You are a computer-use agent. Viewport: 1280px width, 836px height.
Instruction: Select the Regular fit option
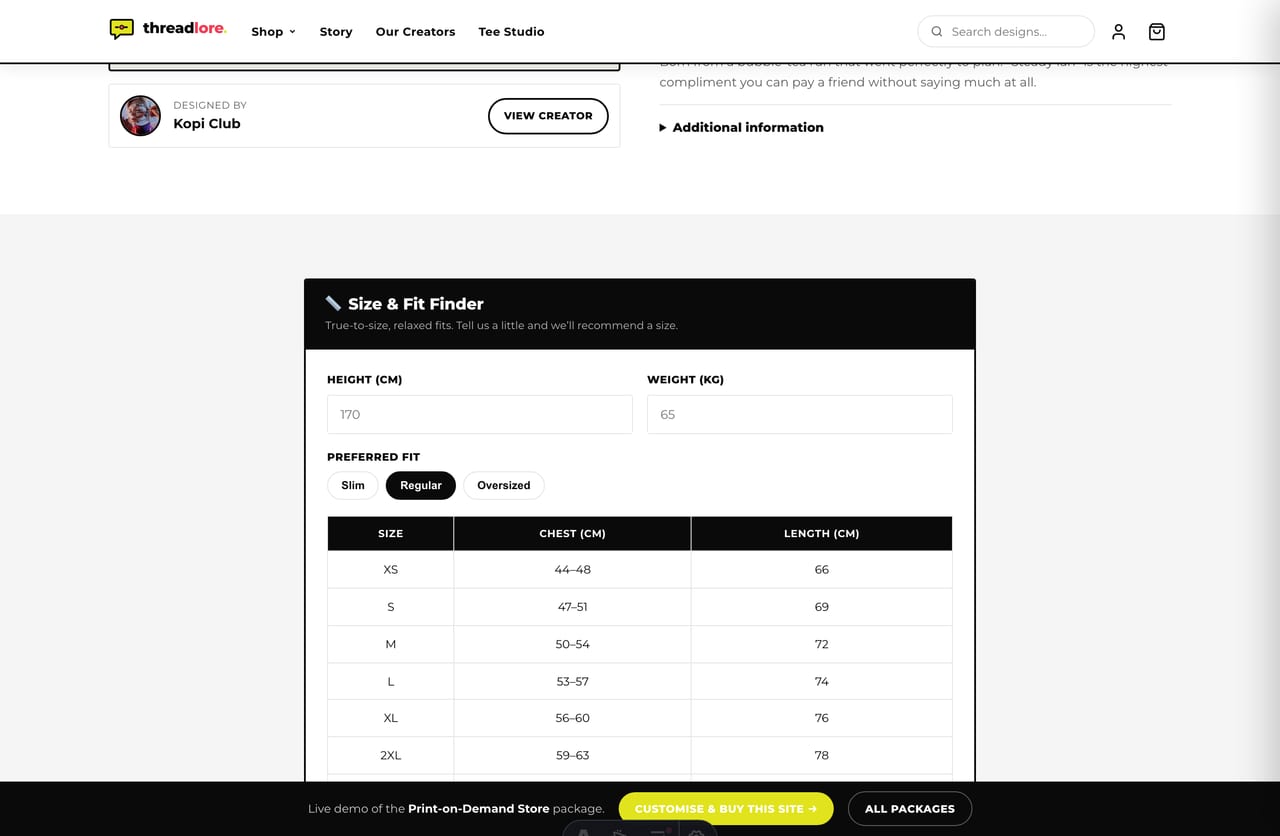421,485
